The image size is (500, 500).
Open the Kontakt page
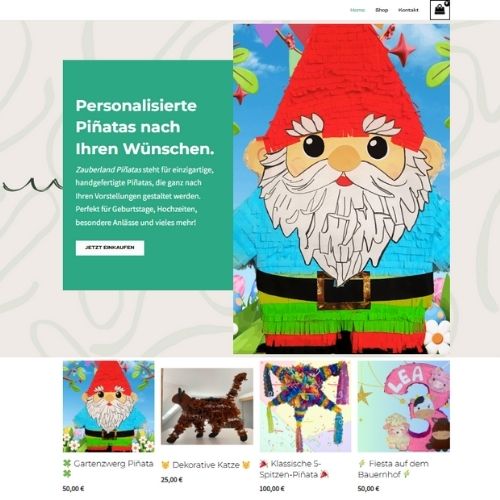click(408, 10)
